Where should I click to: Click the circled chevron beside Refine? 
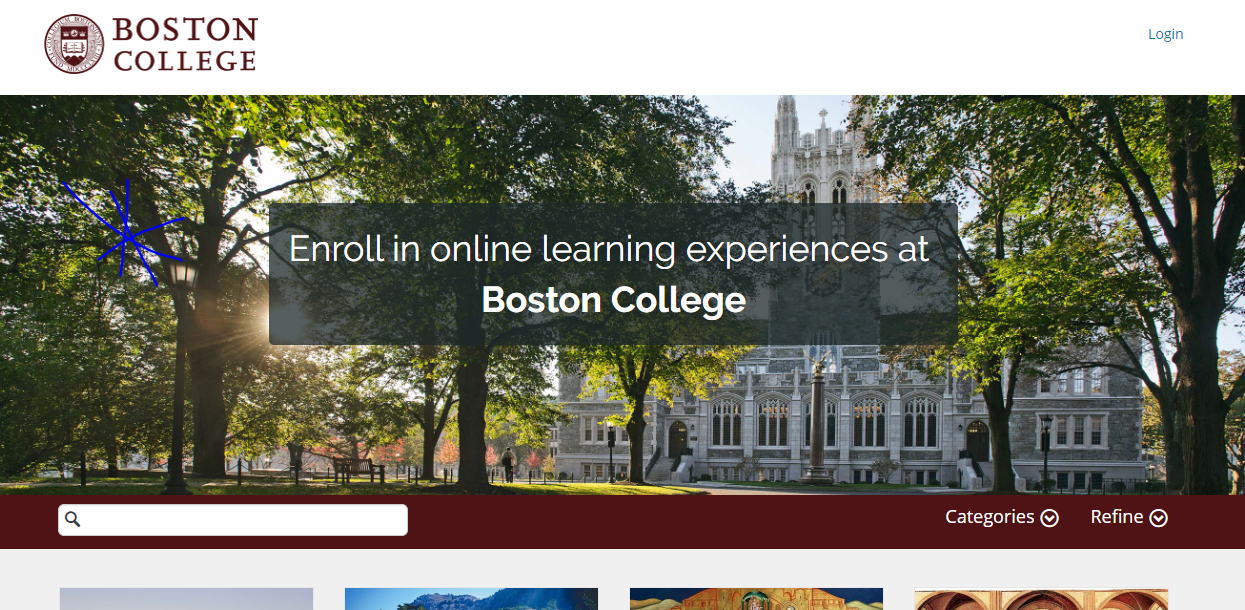(1158, 518)
